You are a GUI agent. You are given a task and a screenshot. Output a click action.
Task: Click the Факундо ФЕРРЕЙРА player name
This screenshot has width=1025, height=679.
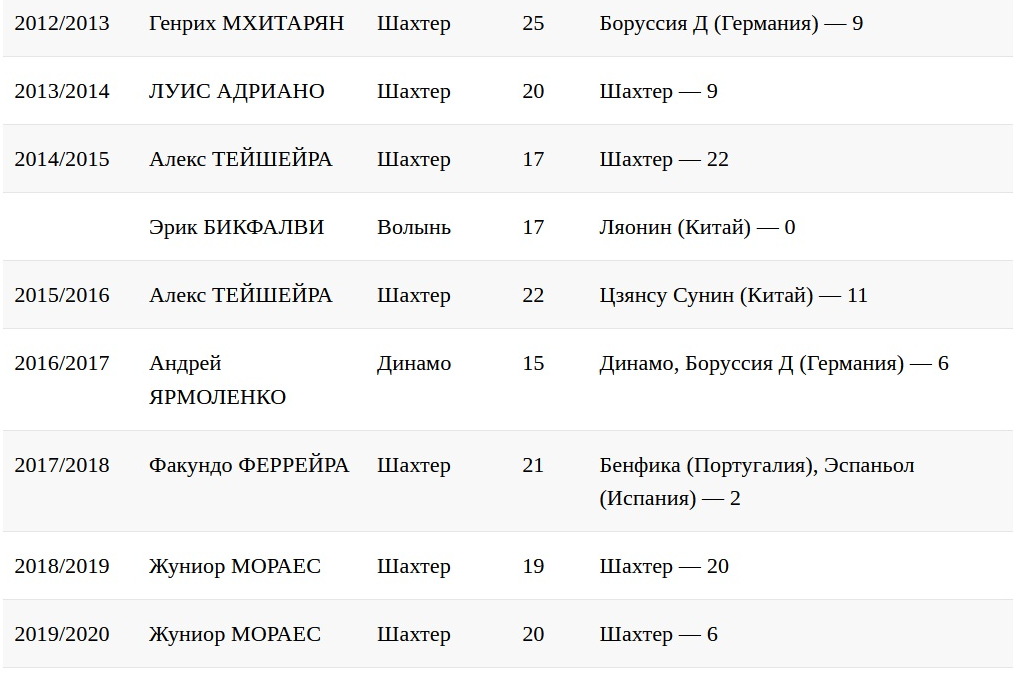[x=249, y=465]
